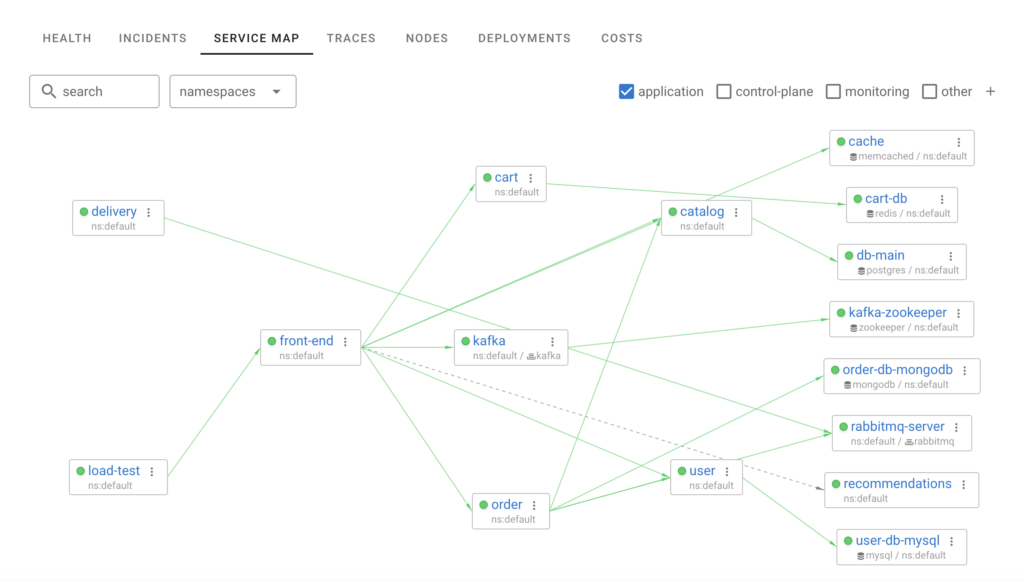Image resolution: width=1024 pixels, height=582 pixels.
Task: Open the DEPLOYMENTS tab
Action: tap(524, 38)
